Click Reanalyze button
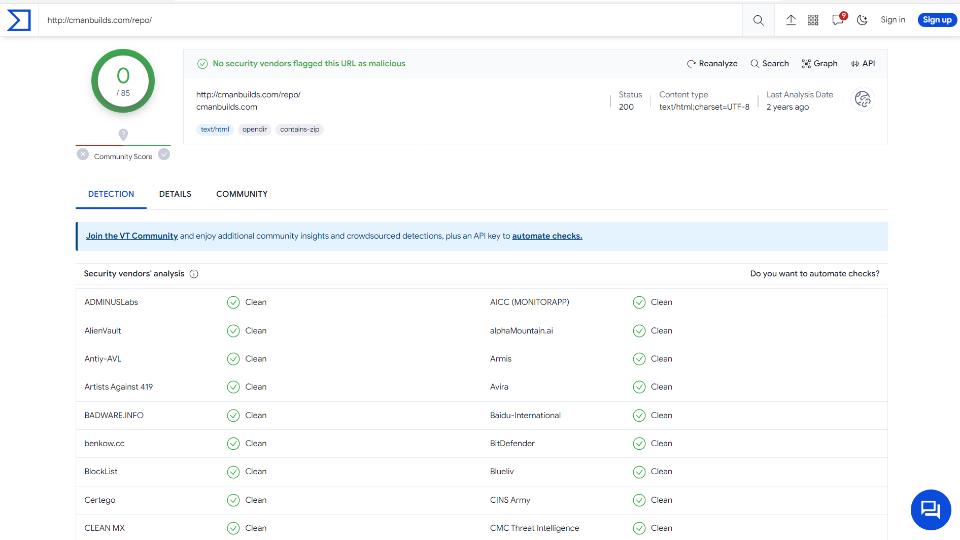The width and height of the screenshot is (960, 540). pos(712,63)
